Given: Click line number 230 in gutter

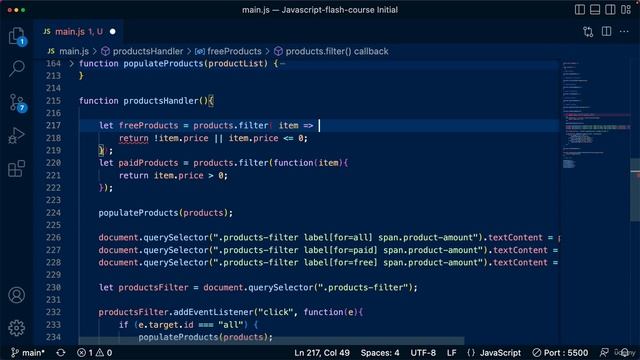Looking at the screenshot, I should point(53,287).
